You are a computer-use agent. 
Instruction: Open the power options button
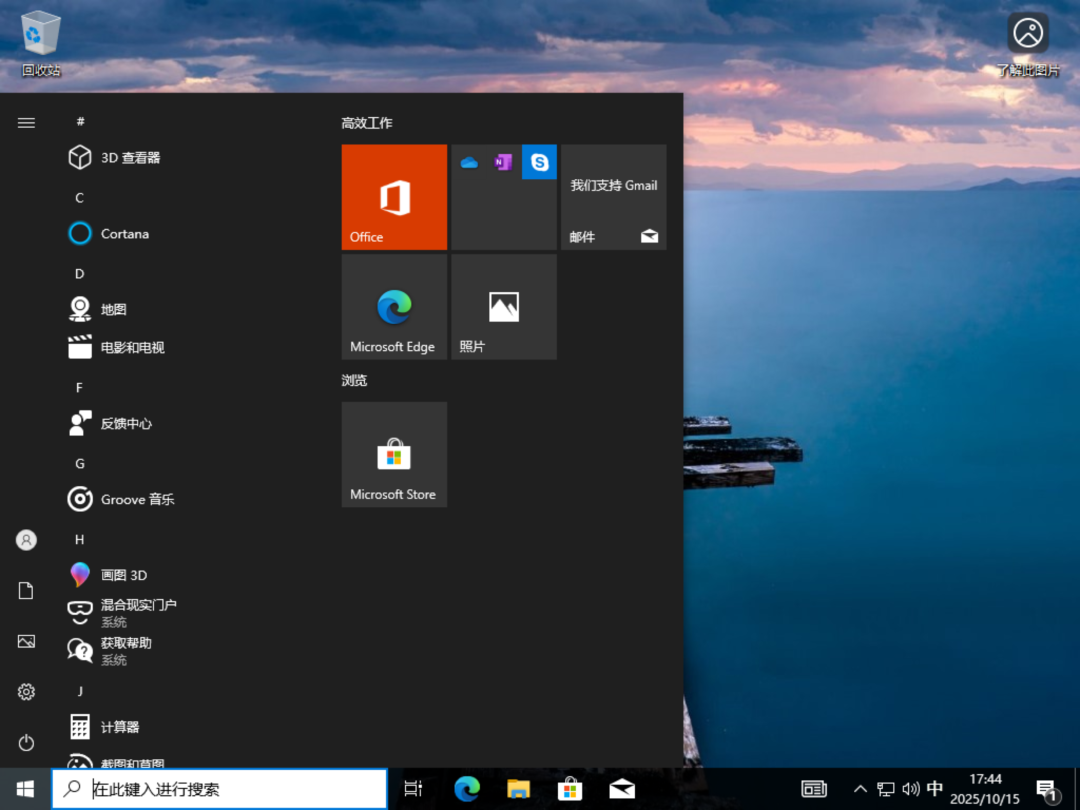[x=26, y=743]
